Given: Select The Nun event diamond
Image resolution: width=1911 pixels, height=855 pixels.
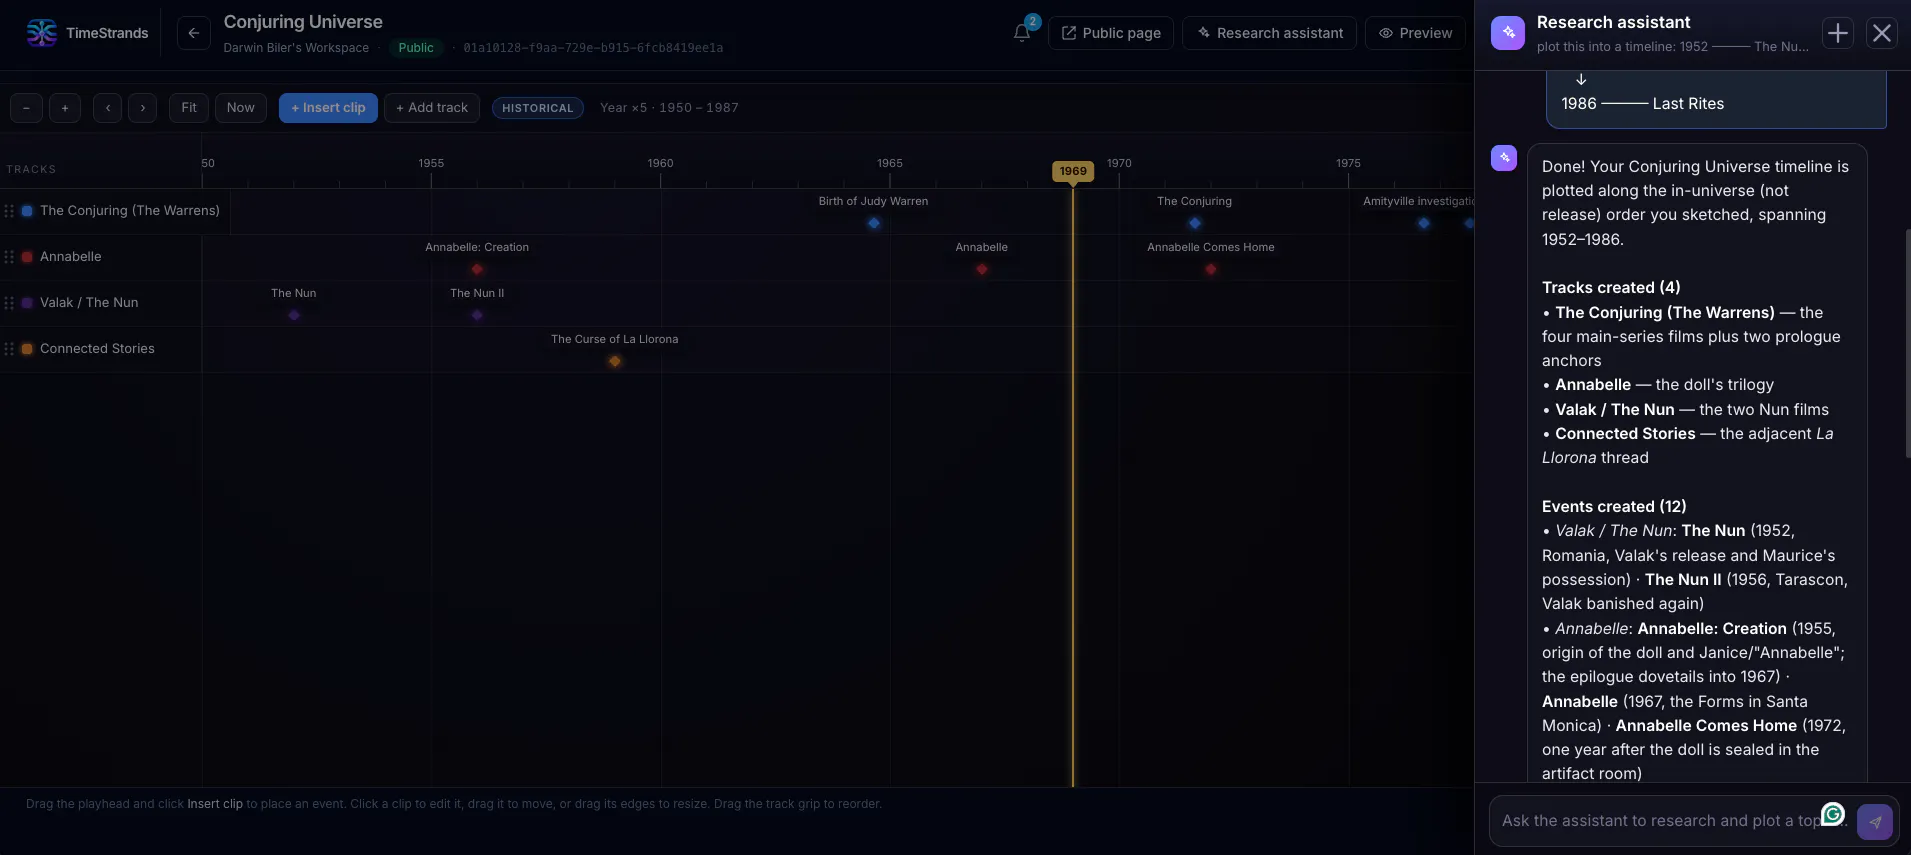Looking at the screenshot, I should pos(294,315).
